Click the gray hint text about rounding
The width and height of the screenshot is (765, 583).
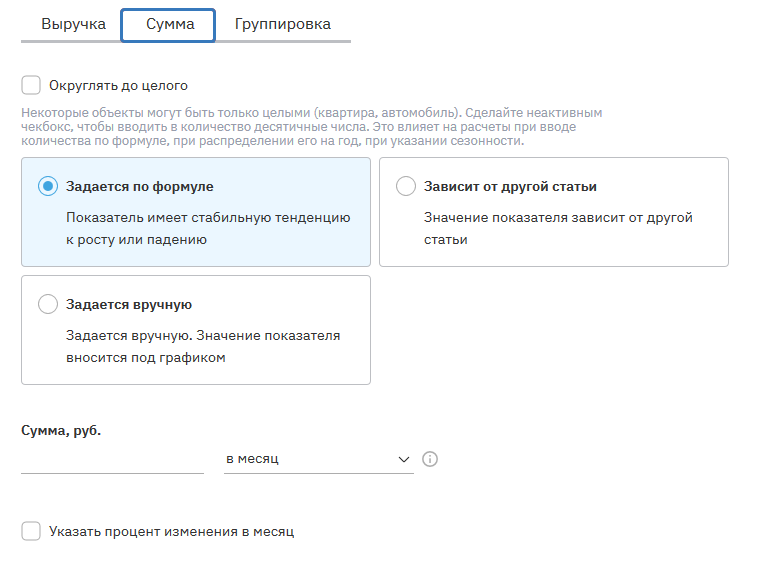pos(311,128)
